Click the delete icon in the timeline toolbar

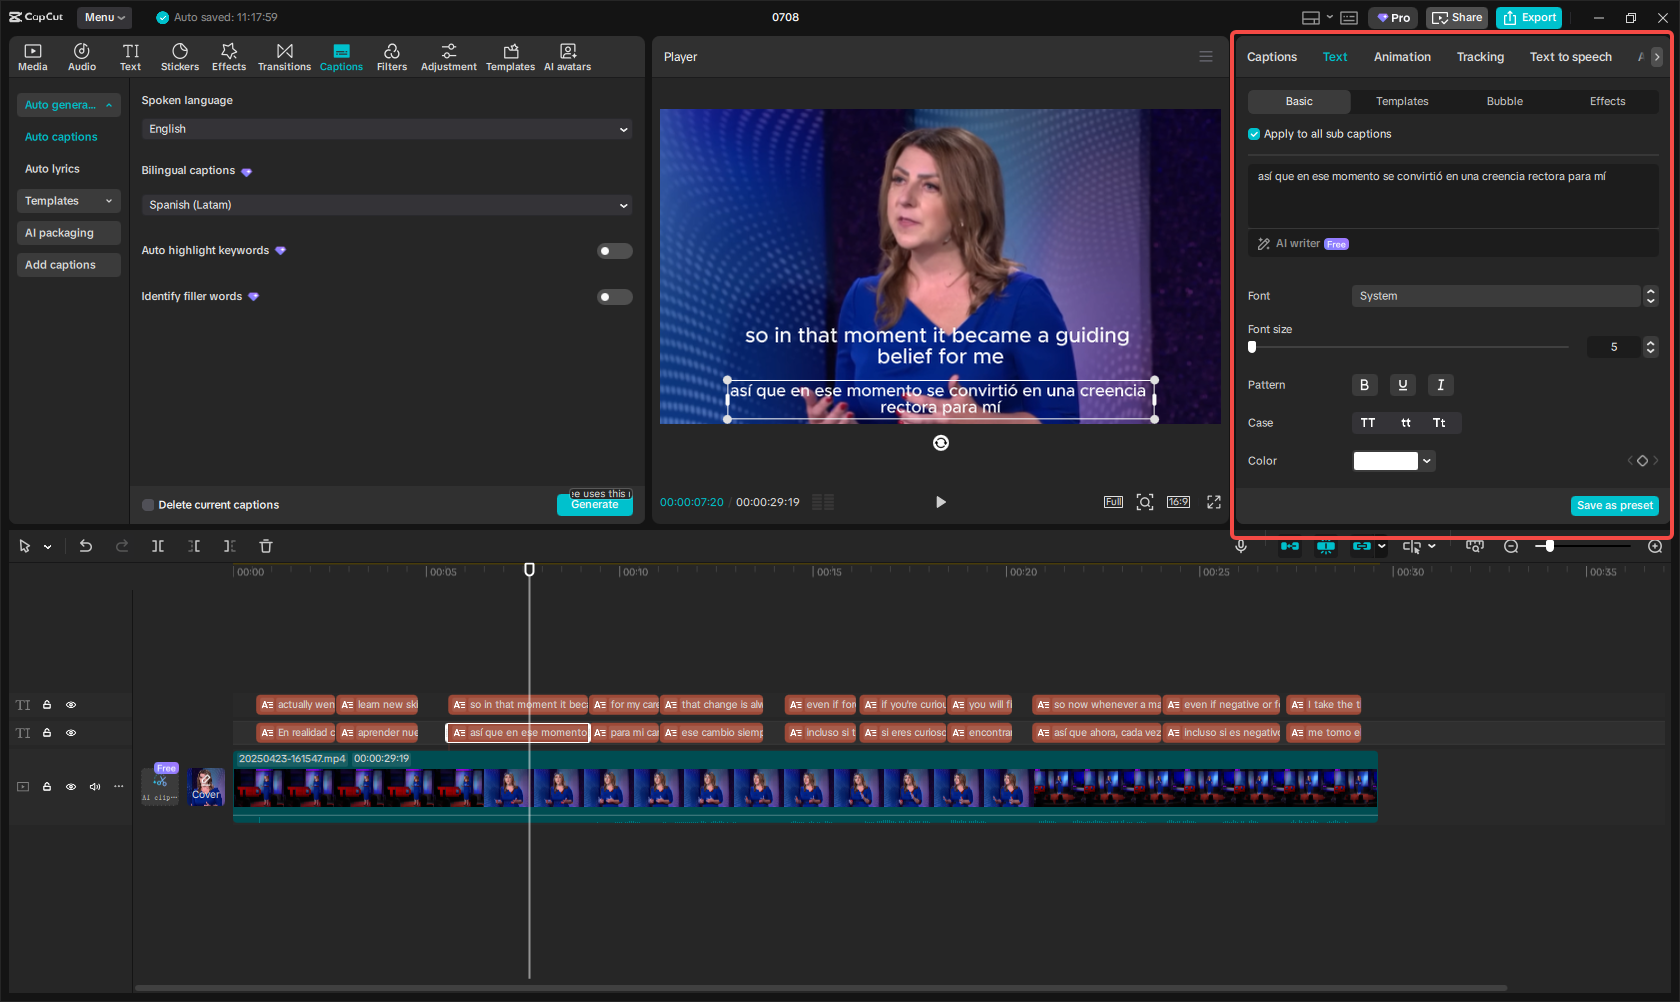point(265,546)
